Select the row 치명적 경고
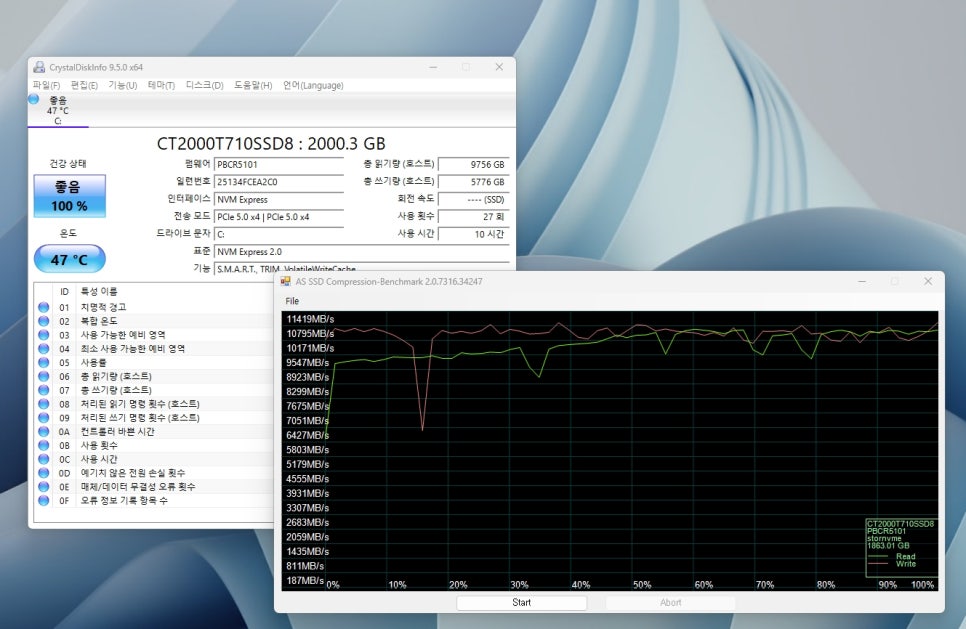Screen dimensions: 966x629 (154, 307)
